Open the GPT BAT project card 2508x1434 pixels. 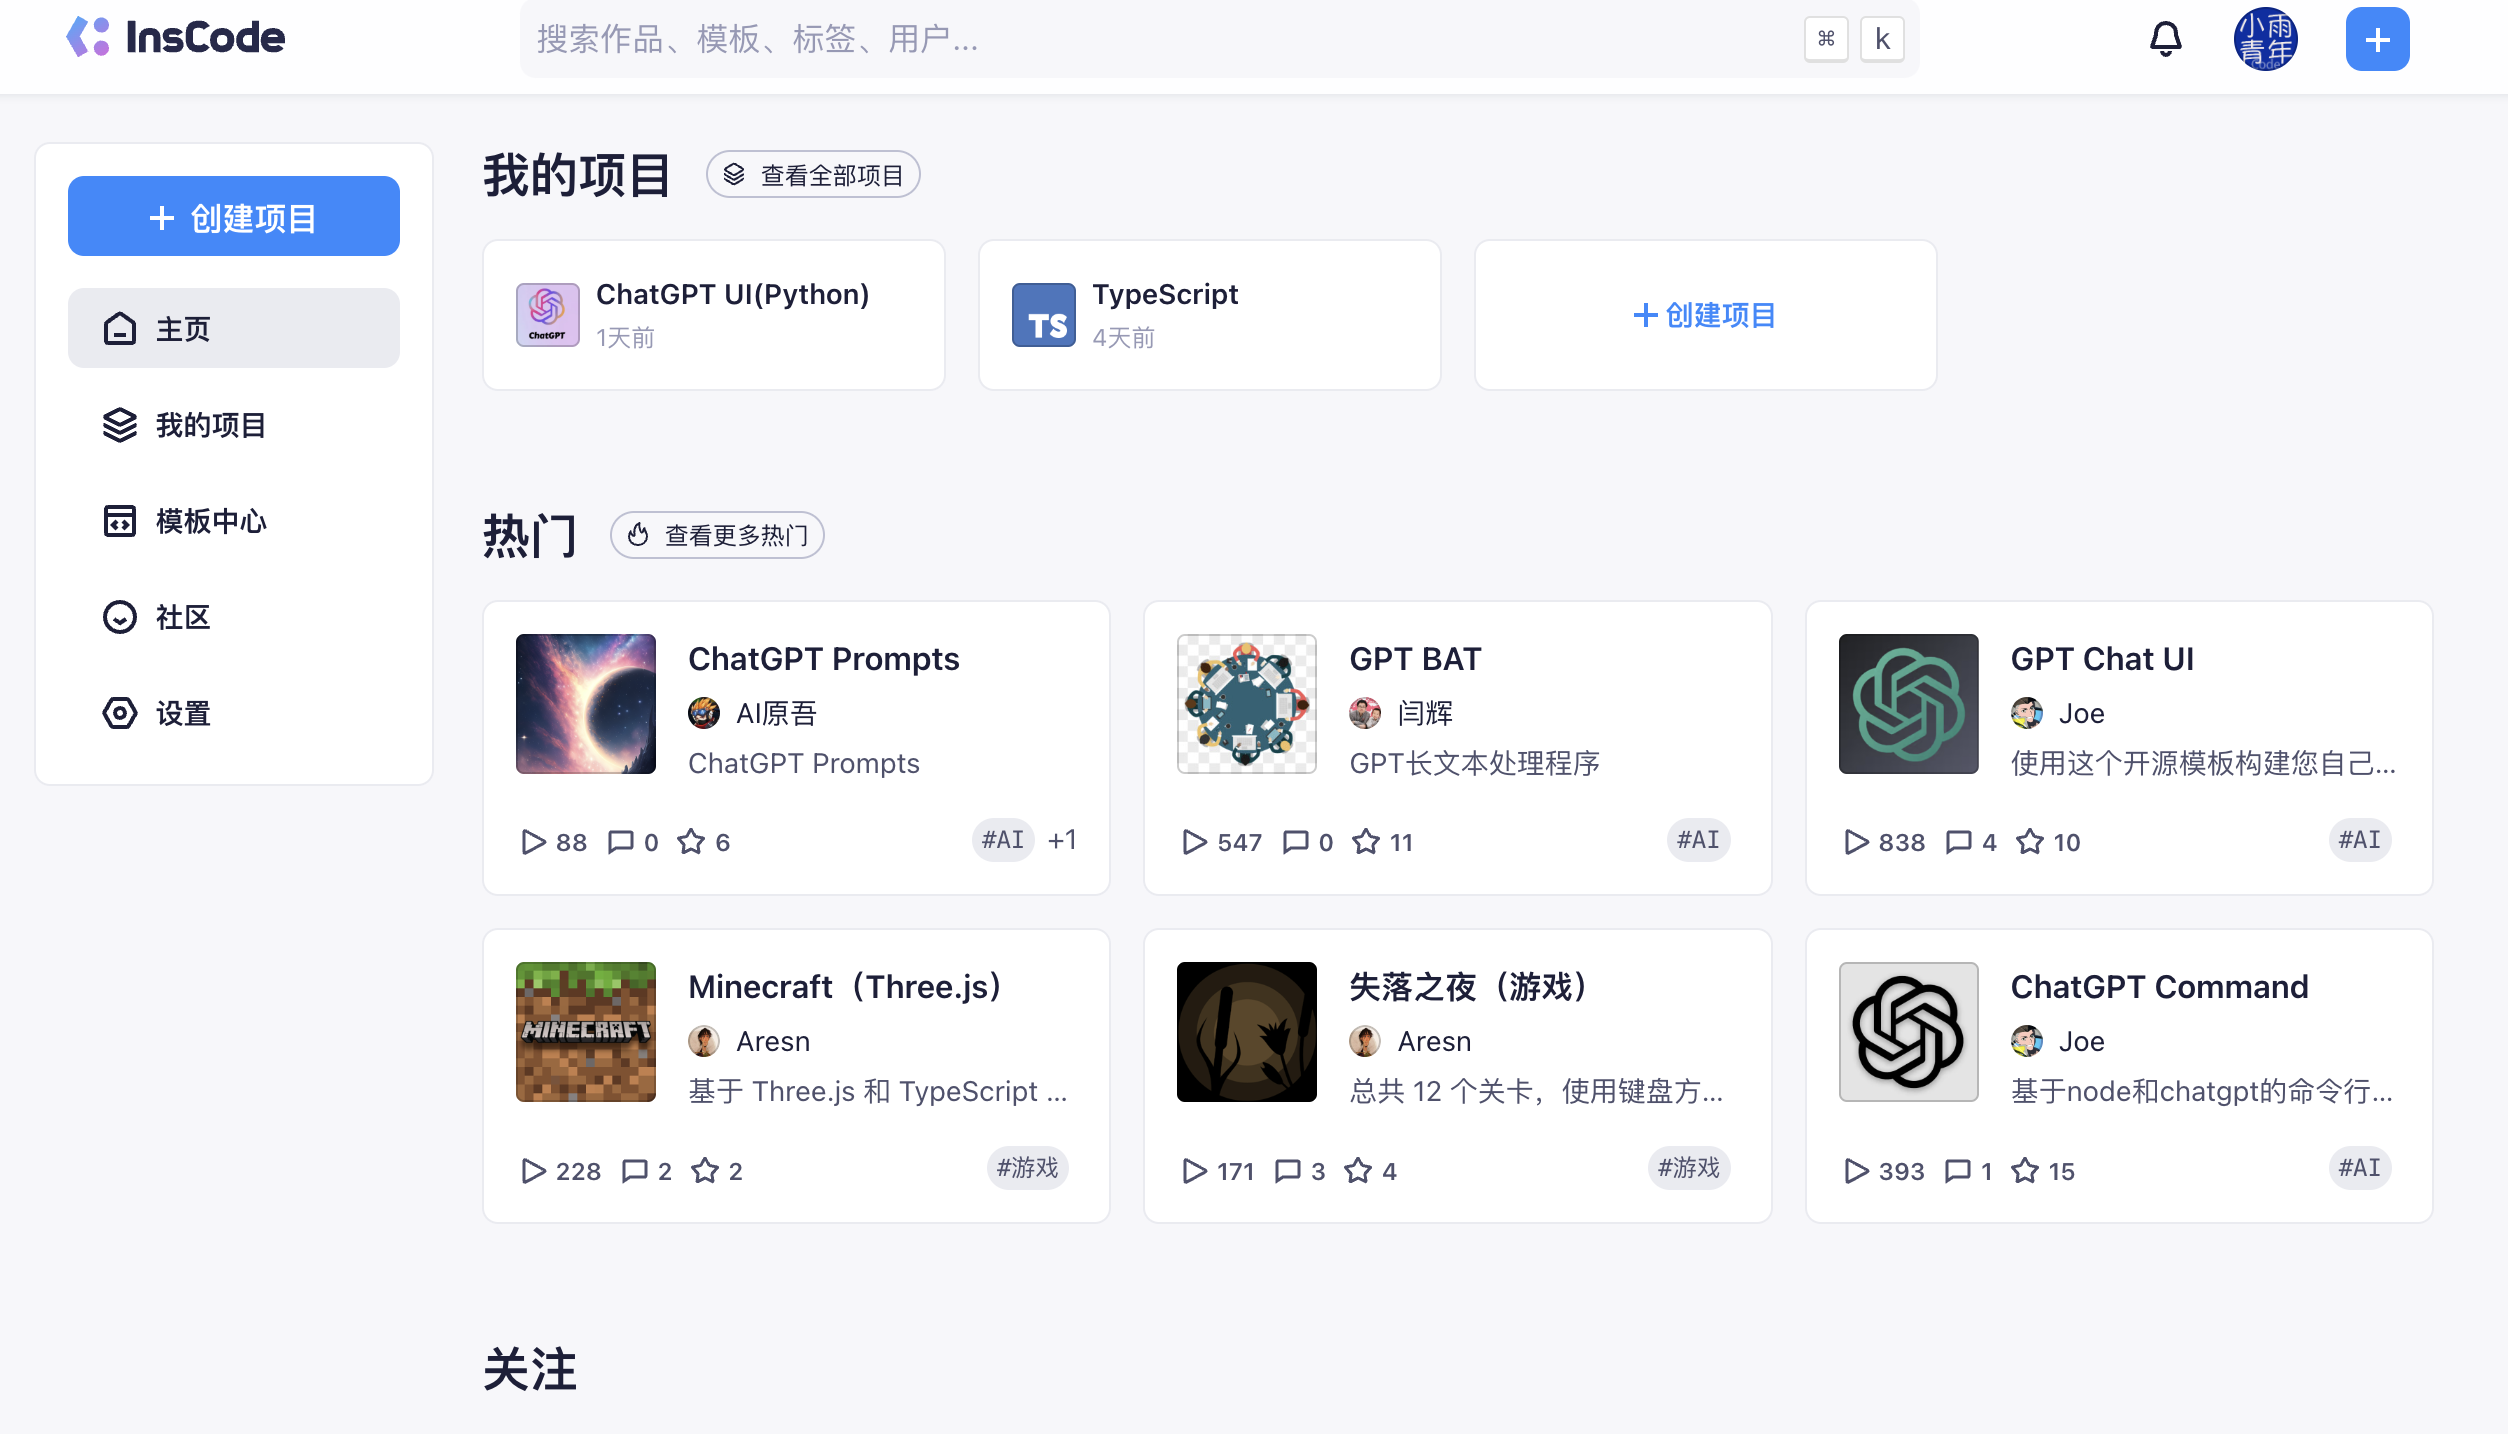(1457, 748)
